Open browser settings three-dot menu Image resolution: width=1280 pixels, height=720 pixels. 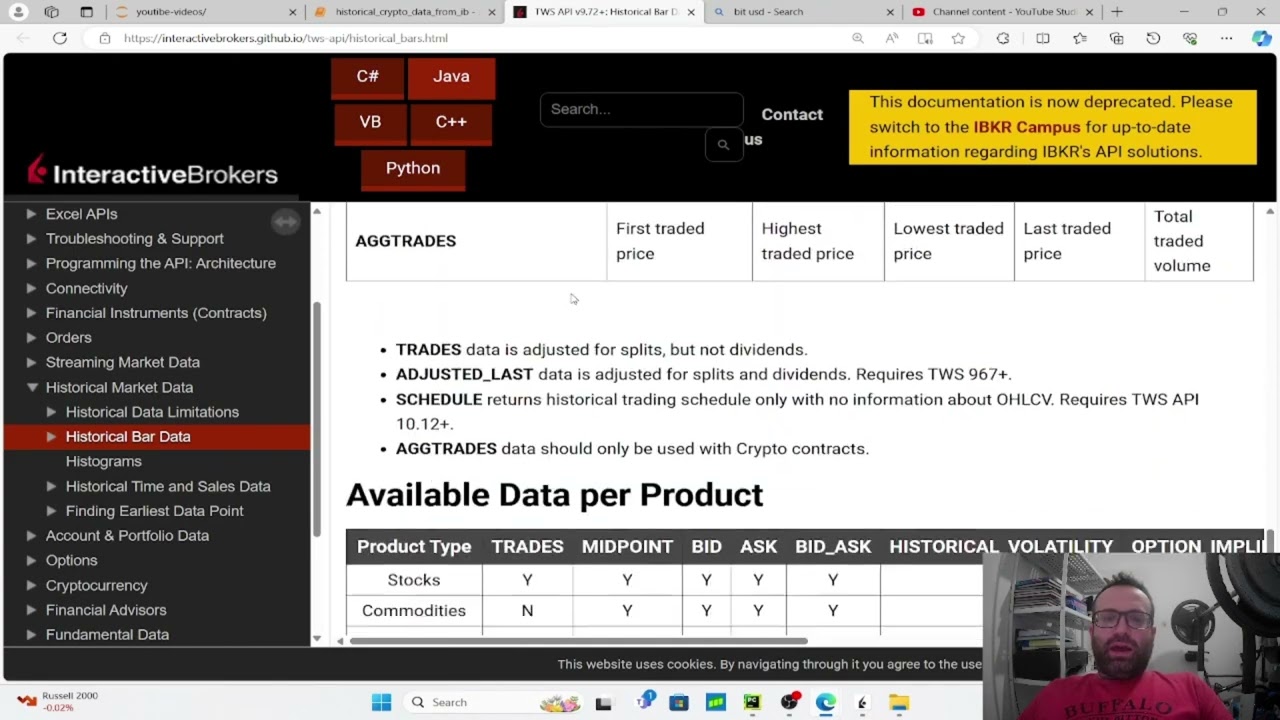click(x=1226, y=38)
